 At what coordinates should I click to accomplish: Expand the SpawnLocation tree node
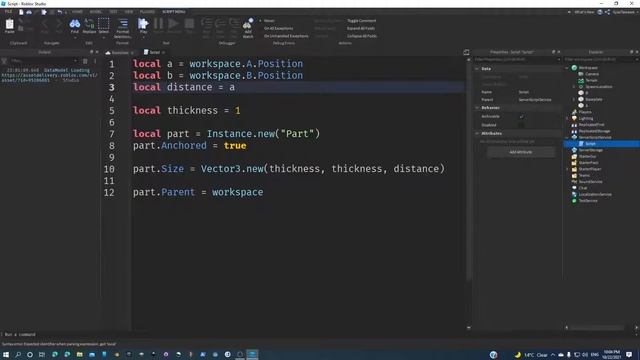(574, 87)
